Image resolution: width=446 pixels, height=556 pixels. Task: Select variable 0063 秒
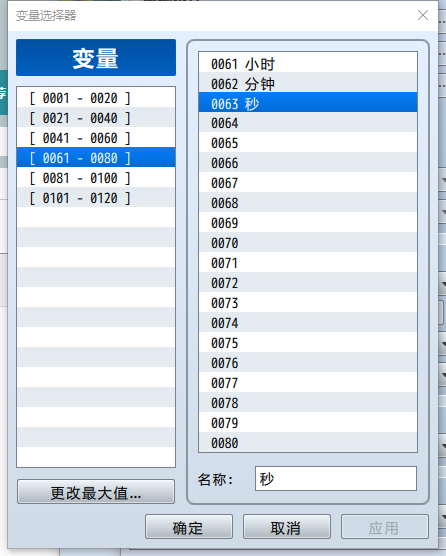[308, 102]
